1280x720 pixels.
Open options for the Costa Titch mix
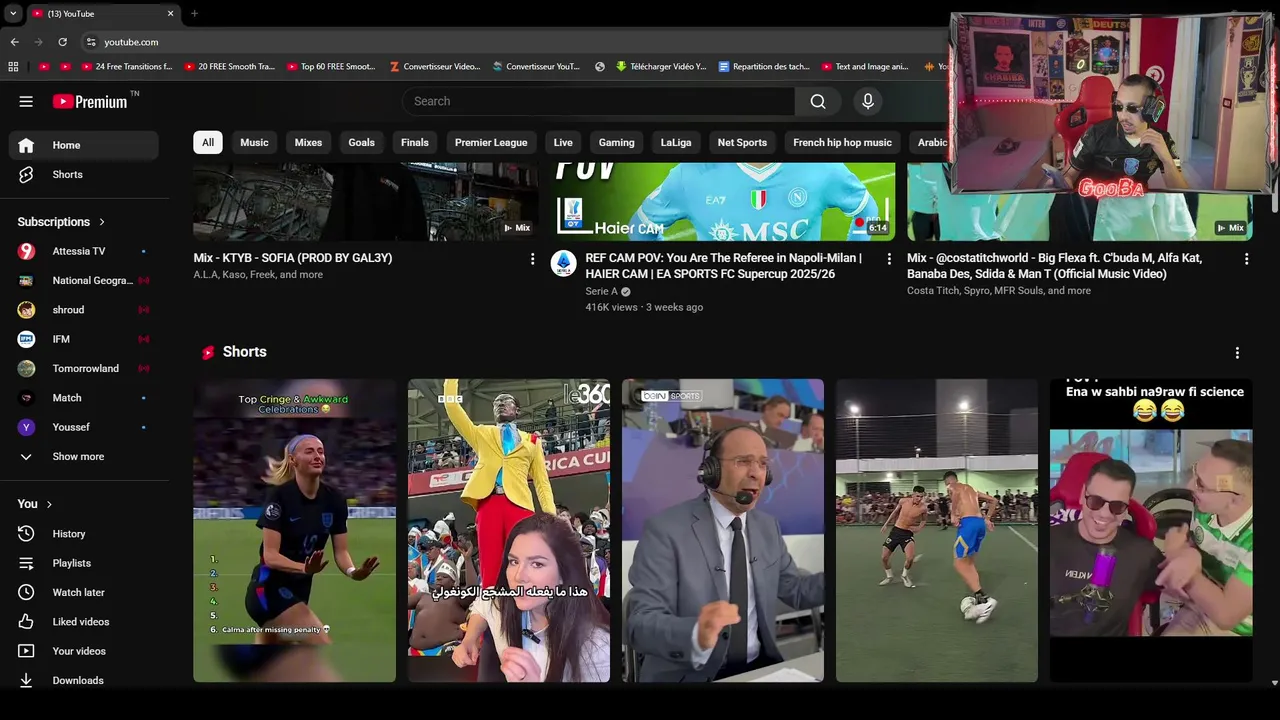pos(1246,259)
